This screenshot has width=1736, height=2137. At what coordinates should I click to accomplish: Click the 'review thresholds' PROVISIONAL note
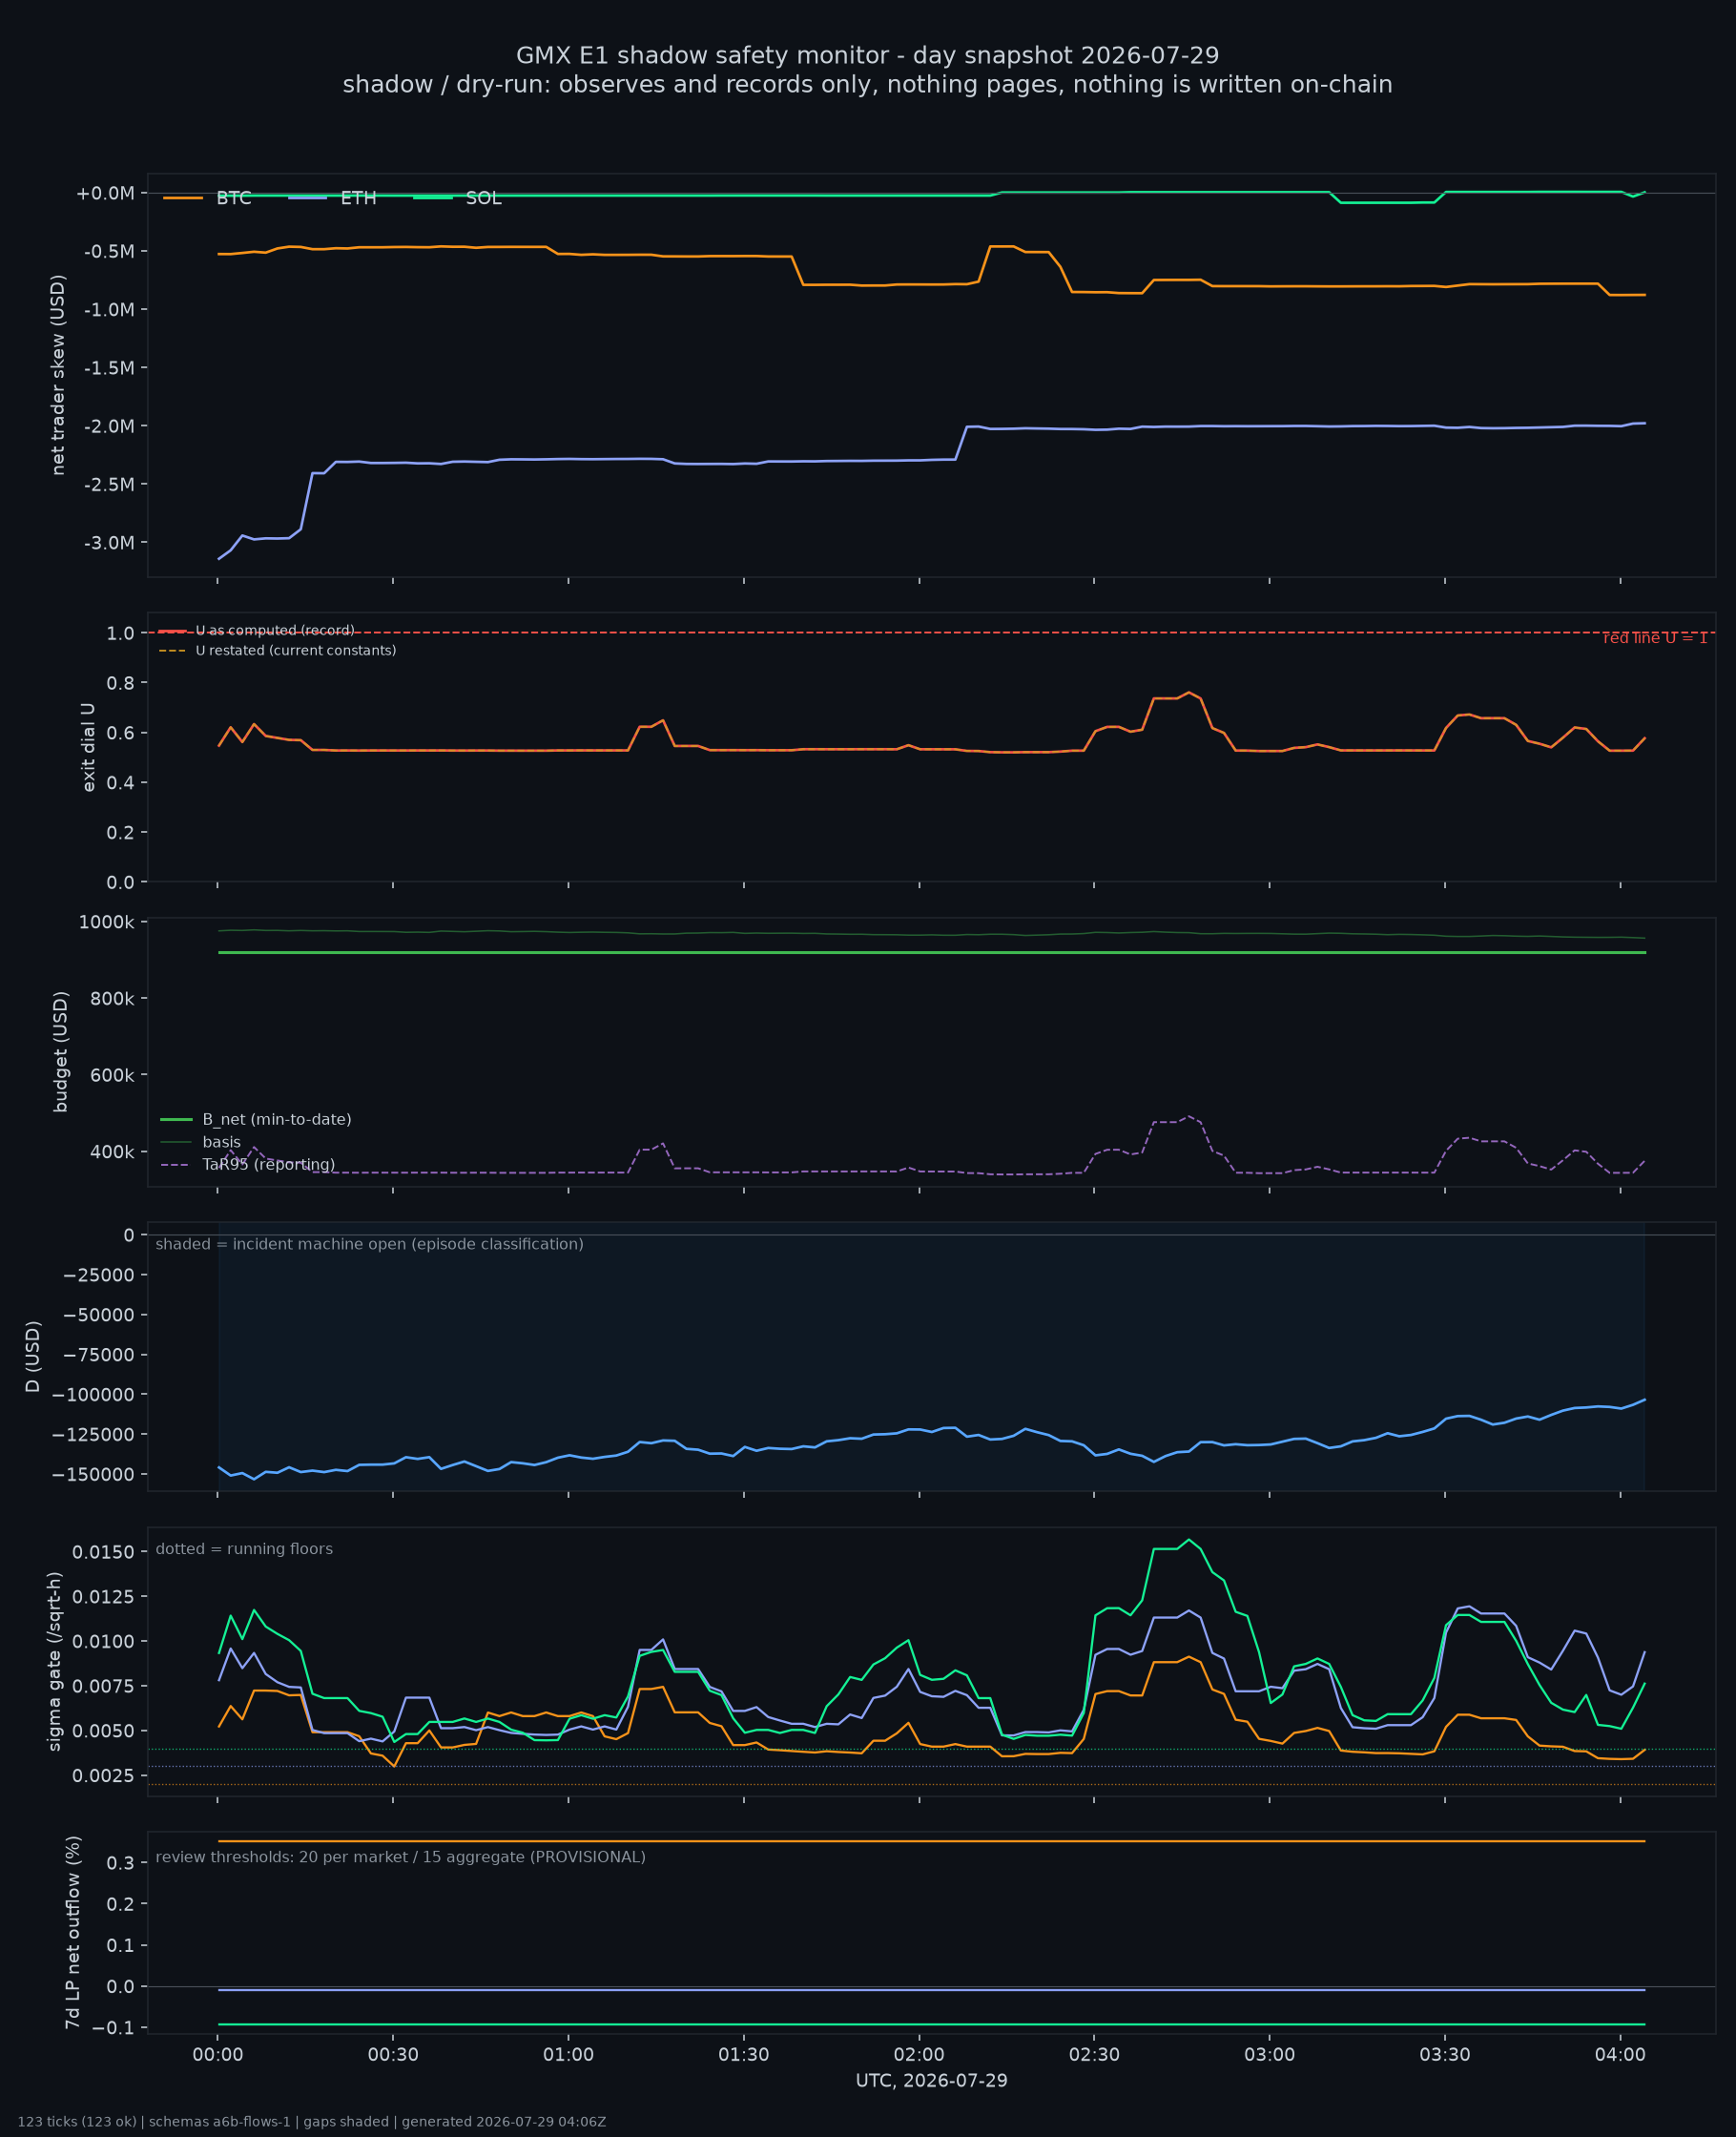coord(401,1857)
